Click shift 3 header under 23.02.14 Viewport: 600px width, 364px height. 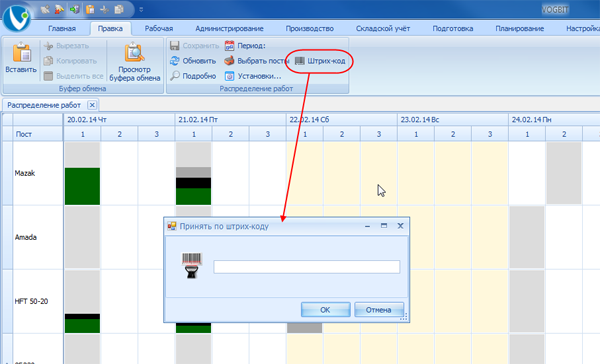click(490, 134)
